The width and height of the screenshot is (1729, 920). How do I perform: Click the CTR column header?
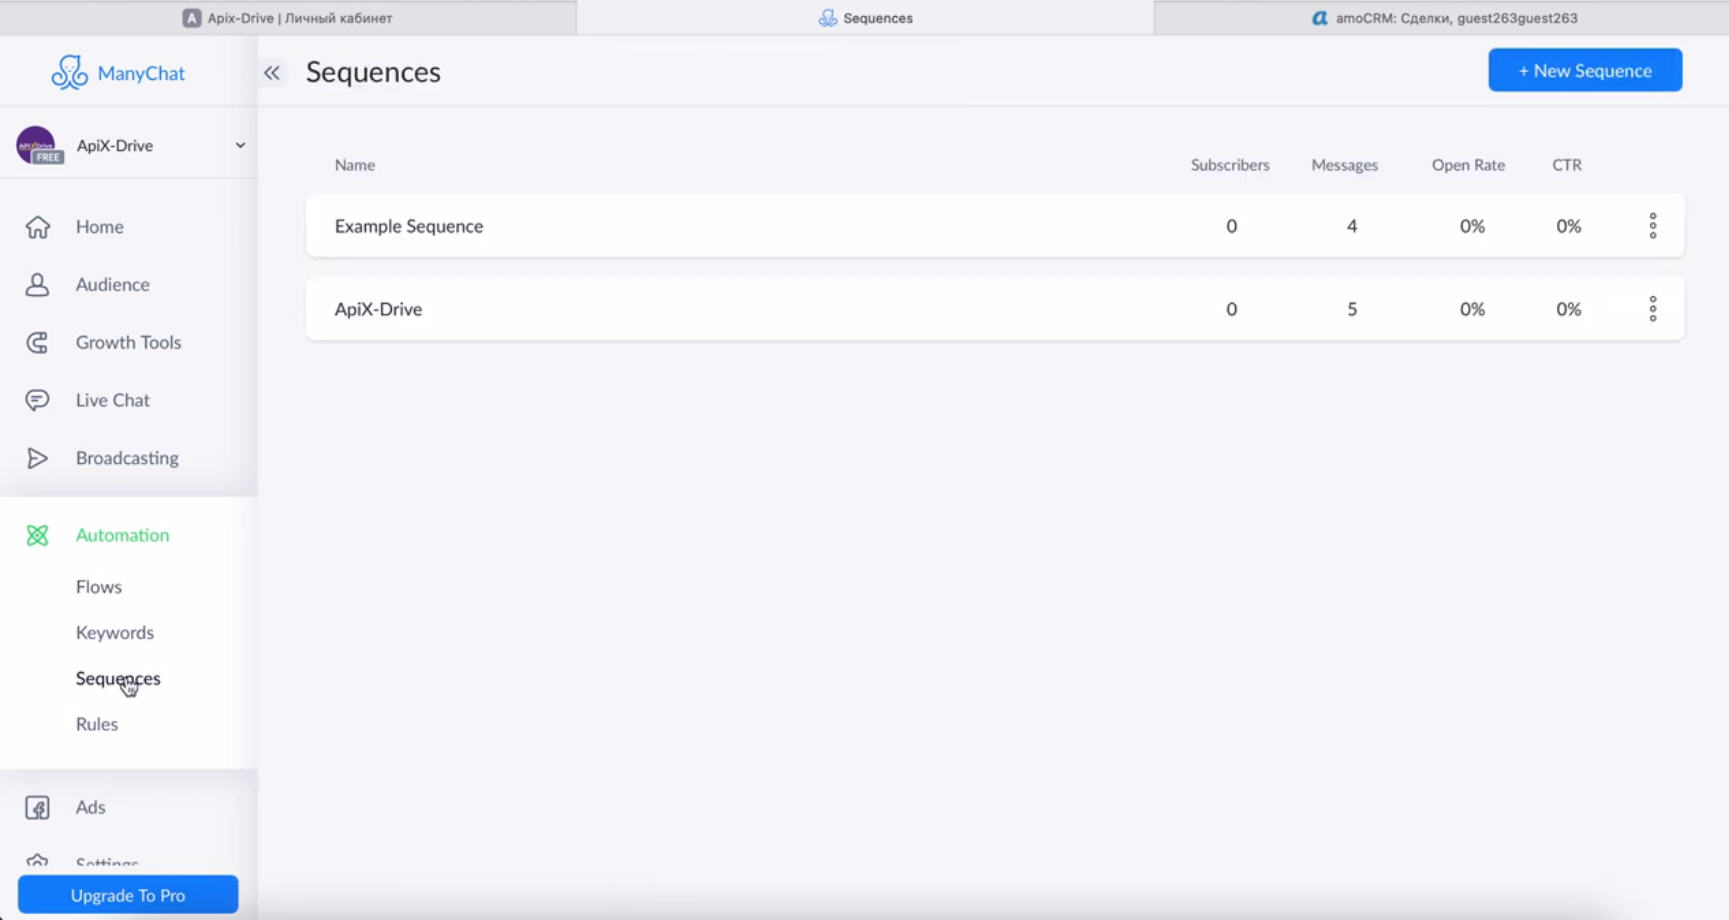tap(1567, 165)
